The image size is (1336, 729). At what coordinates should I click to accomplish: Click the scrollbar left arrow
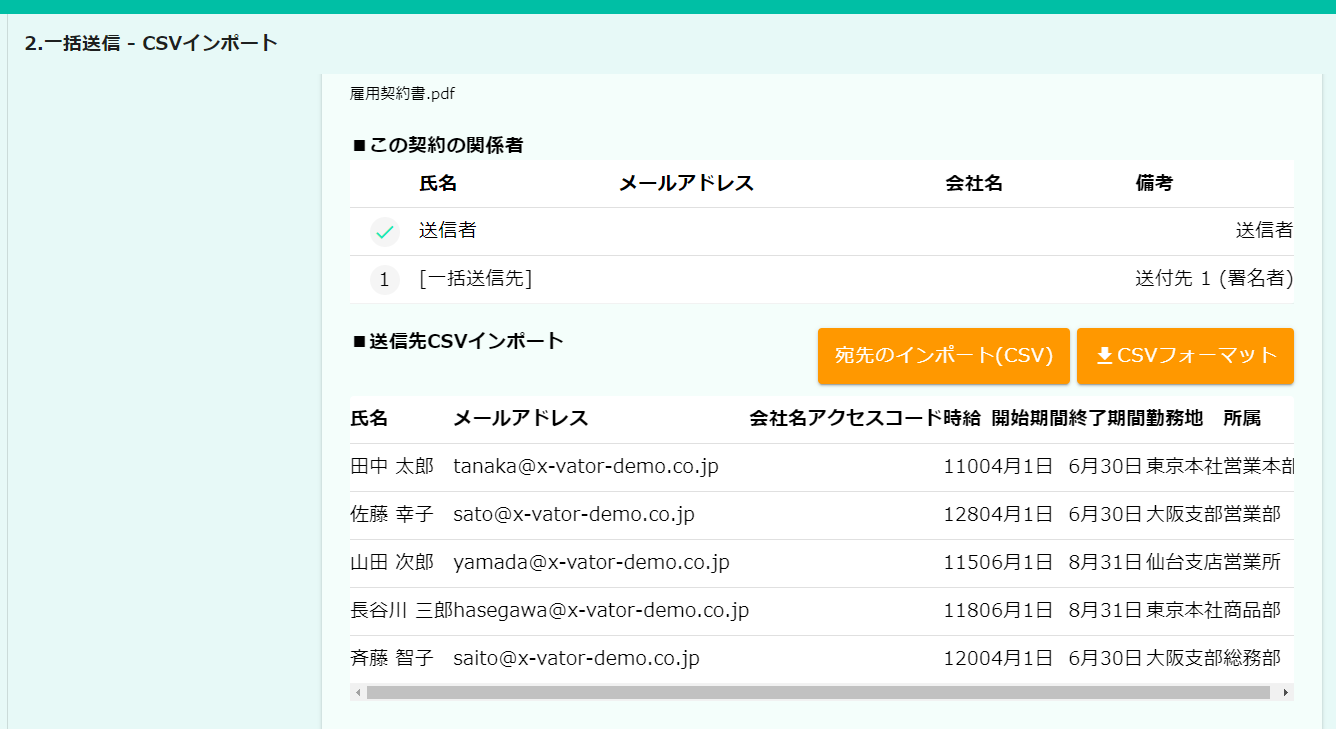(x=356, y=692)
